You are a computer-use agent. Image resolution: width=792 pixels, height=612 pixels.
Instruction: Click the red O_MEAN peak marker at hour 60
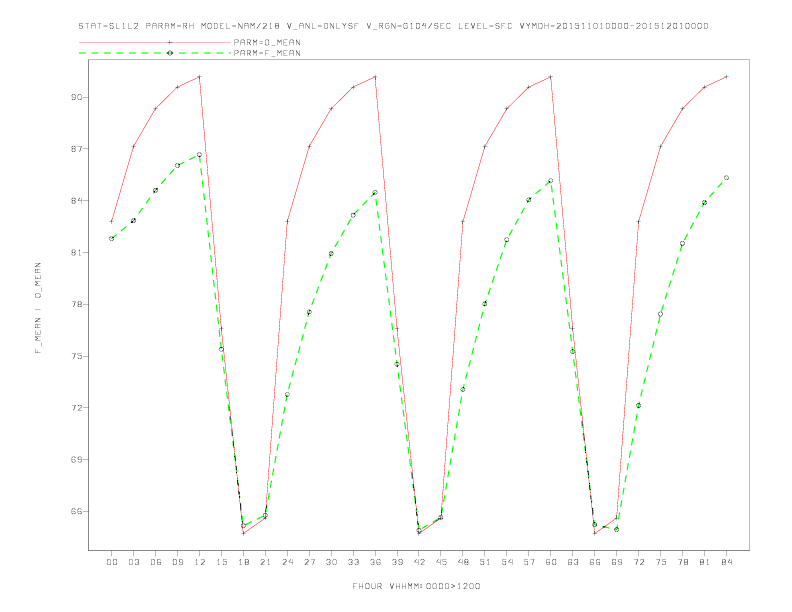[x=551, y=77]
